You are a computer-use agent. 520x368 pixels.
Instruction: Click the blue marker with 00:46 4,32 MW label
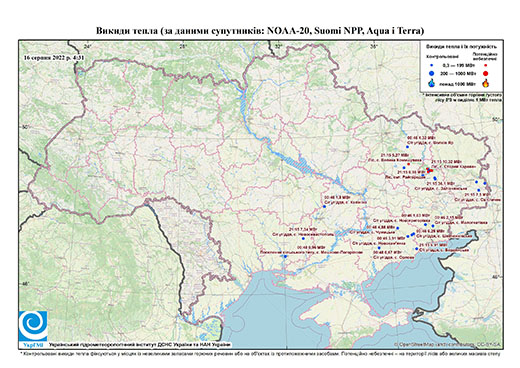click(x=407, y=147)
